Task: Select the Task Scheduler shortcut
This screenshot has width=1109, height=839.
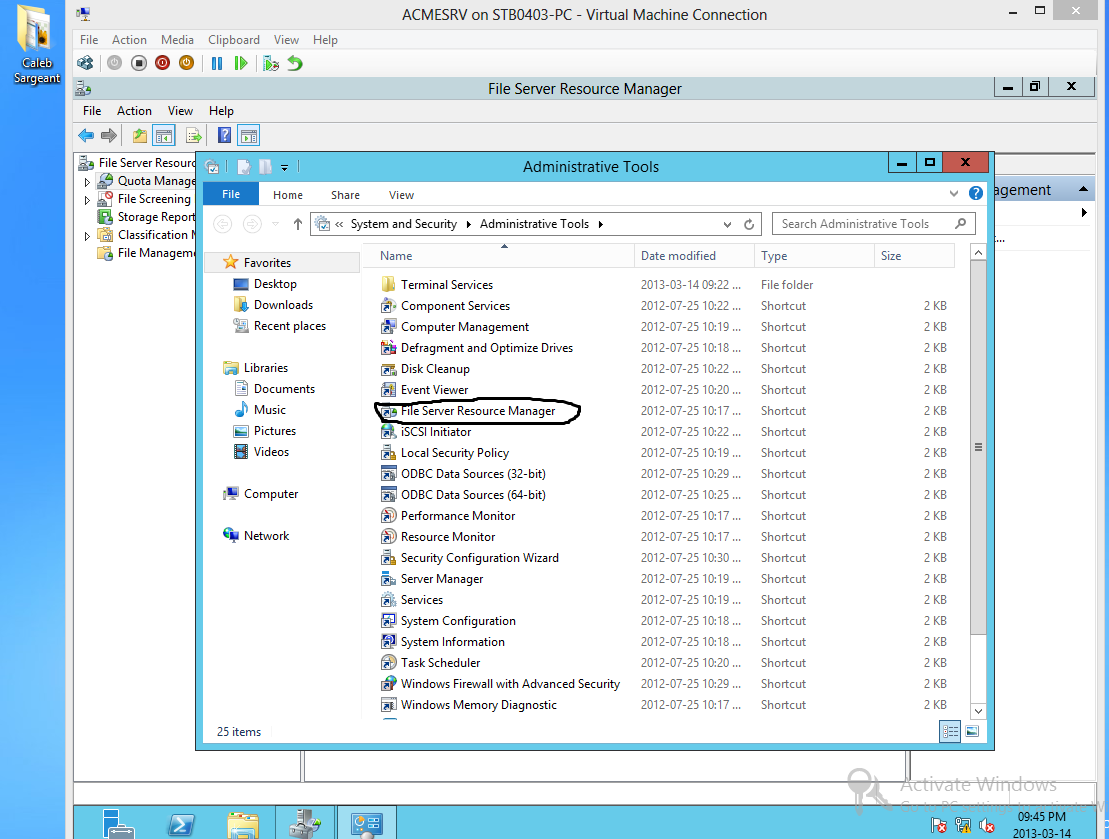Action: pos(440,663)
